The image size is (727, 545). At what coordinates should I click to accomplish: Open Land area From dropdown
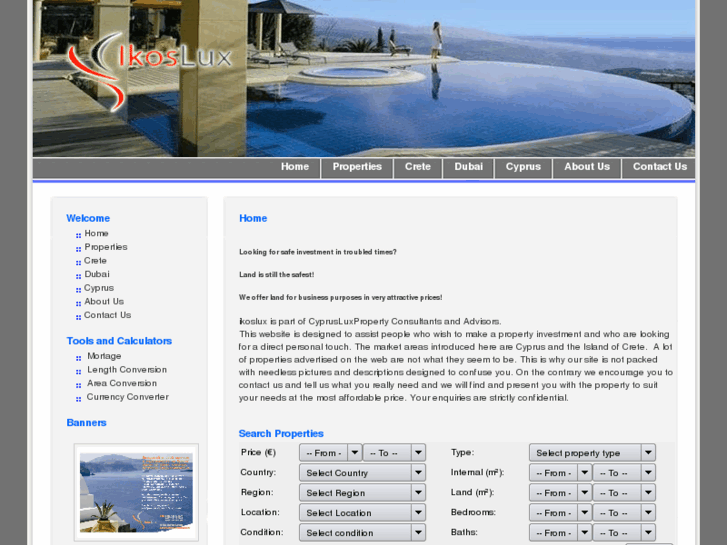click(x=561, y=493)
